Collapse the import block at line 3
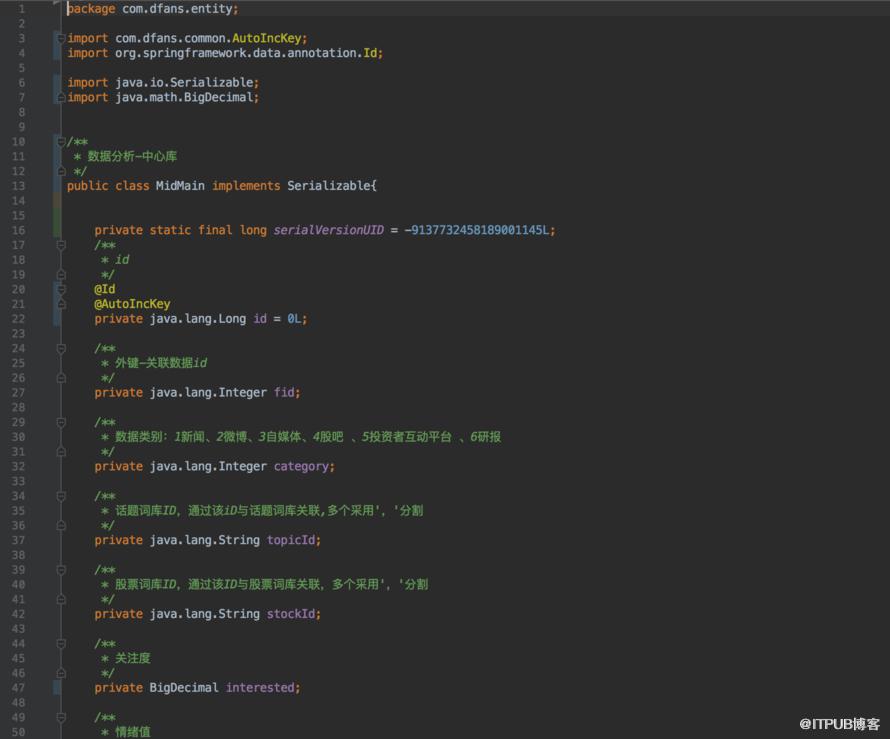The width and height of the screenshot is (890, 739). pyautogui.click(x=61, y=38)
